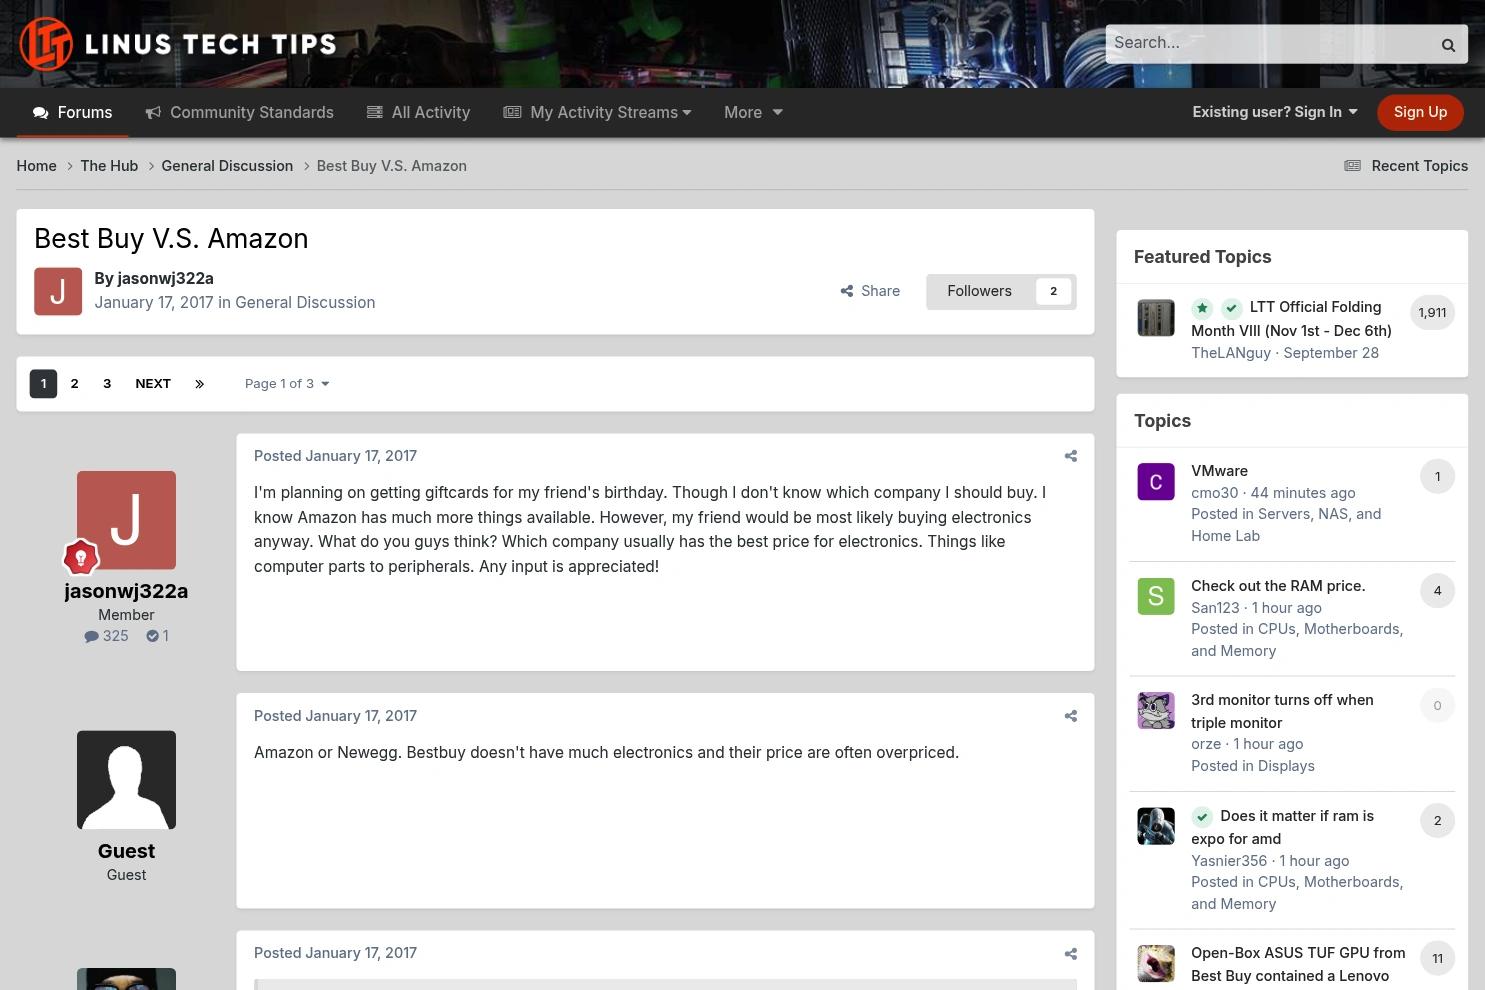The width and height of the screenshot is (1485, 990).
Task: Go to The Hub breadcrumb
Action: [109, 166]
